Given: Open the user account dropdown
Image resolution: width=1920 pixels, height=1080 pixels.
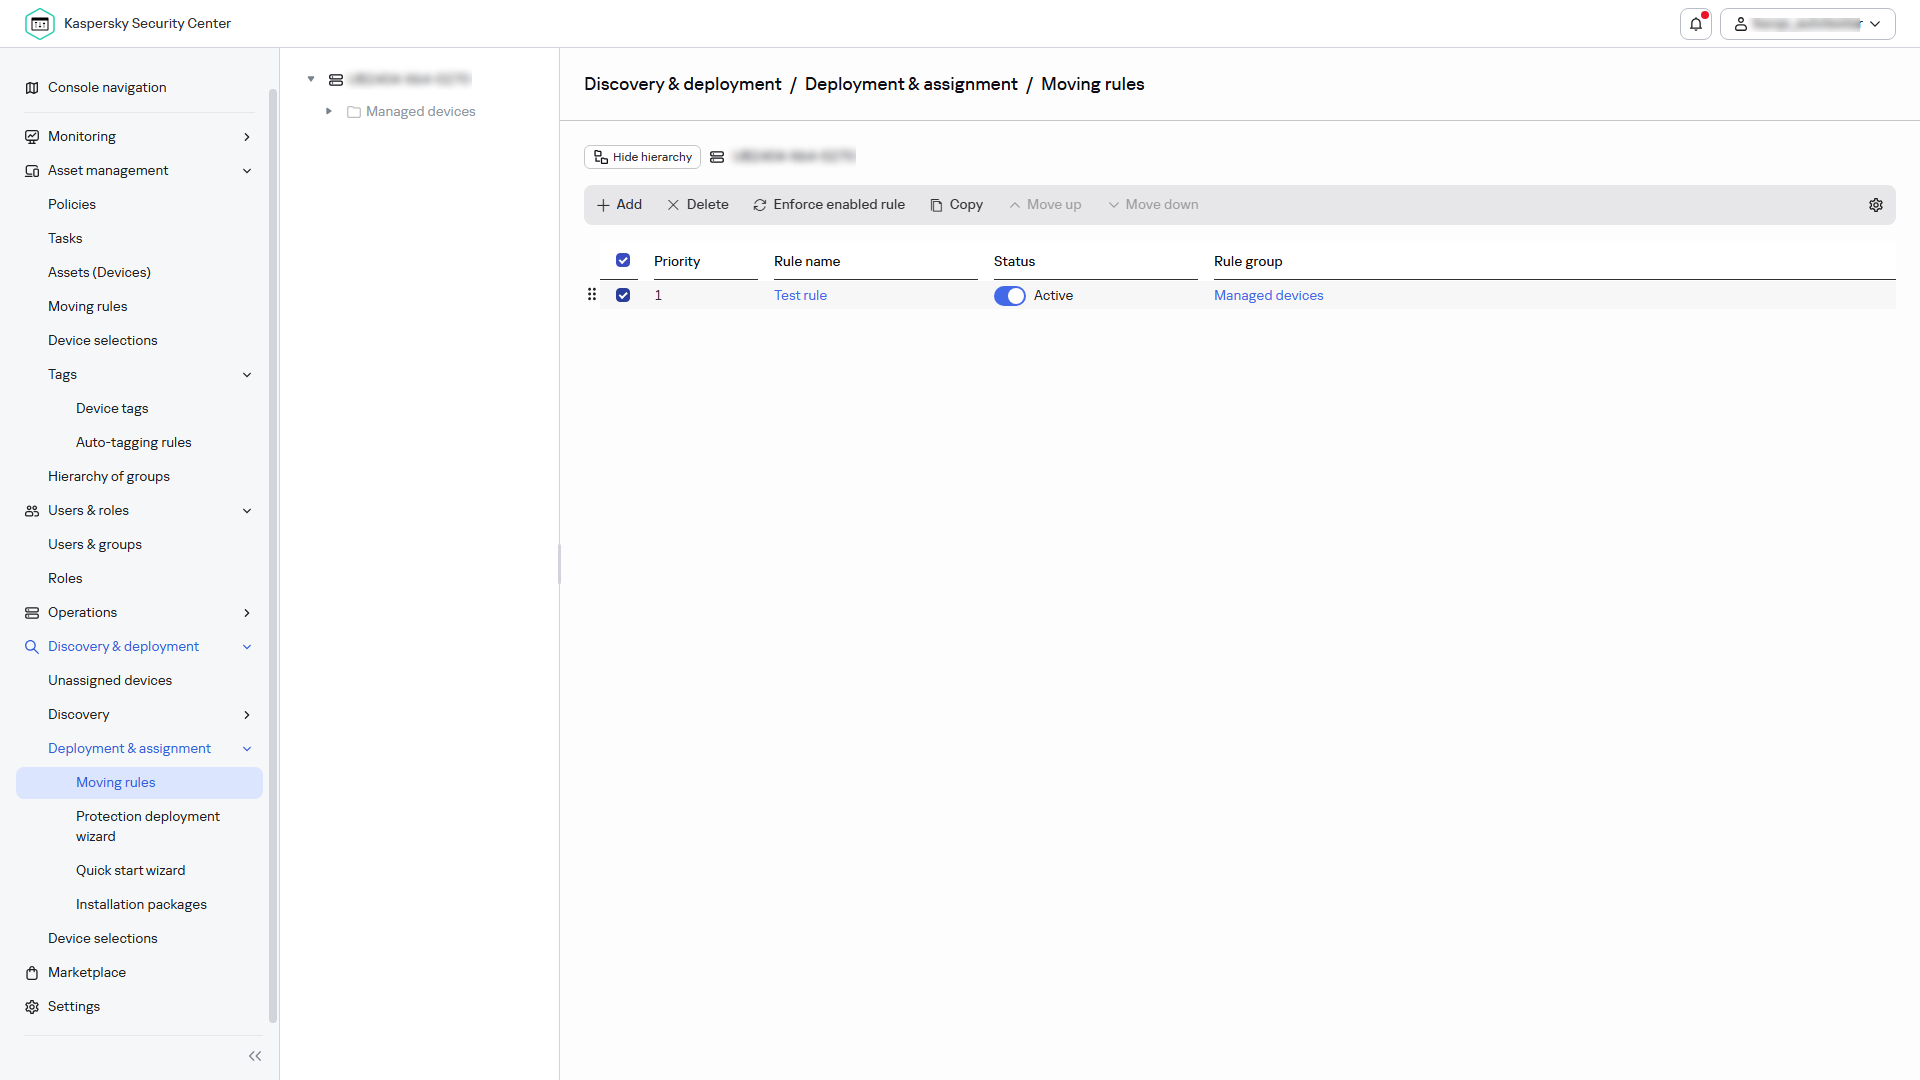Looking at the screenshot, I should click(1808, 24).
